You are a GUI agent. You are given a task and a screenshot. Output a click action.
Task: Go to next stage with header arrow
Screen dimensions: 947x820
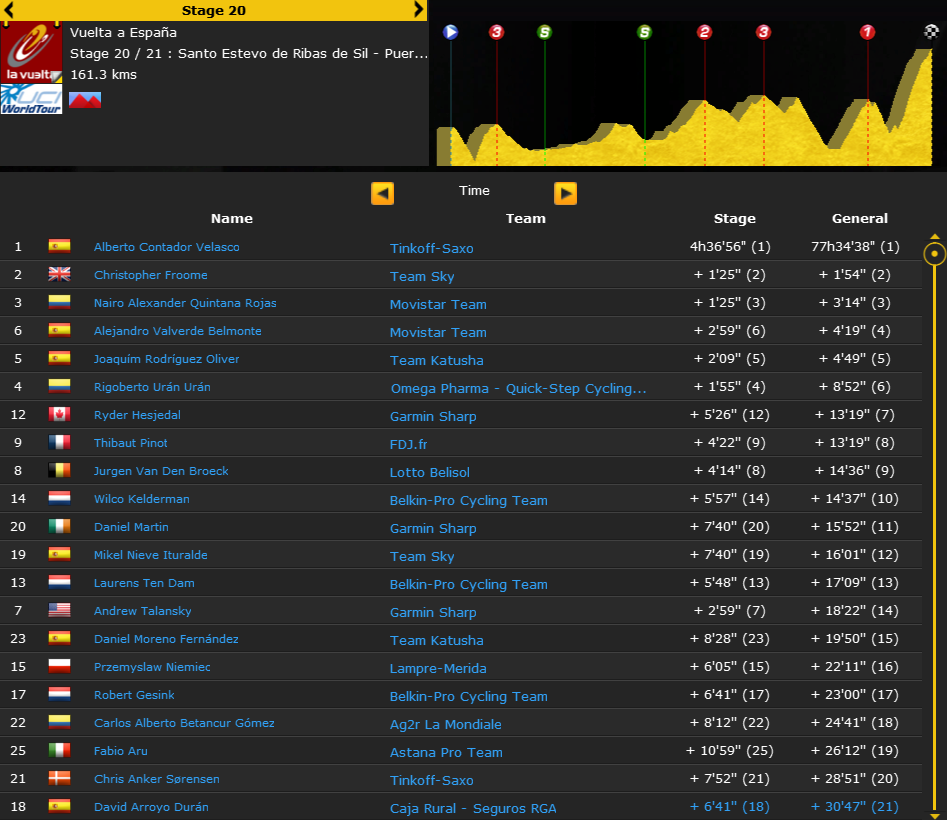418,10
